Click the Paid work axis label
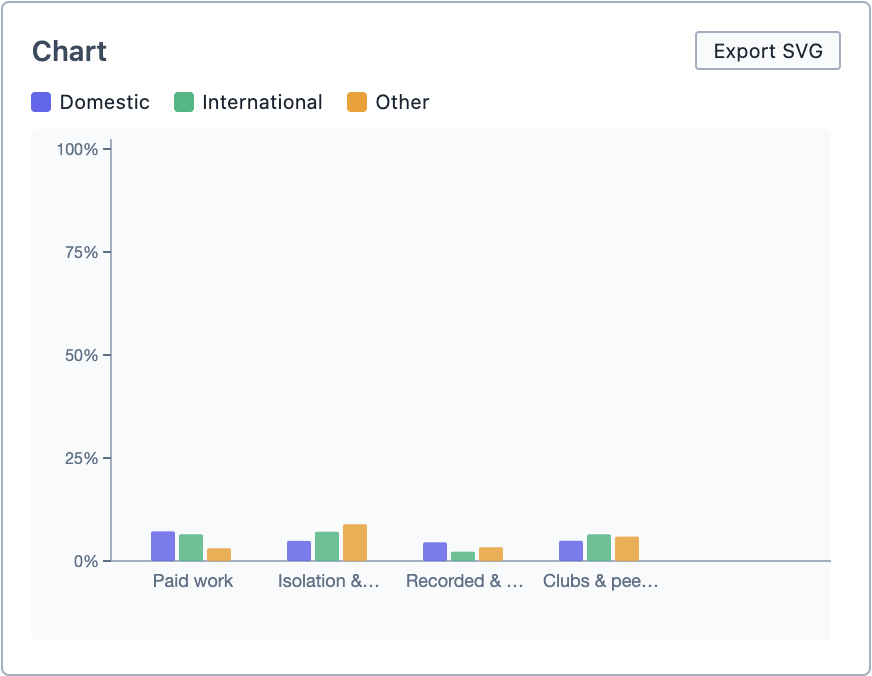872x676 pixels. pos(193,581)
